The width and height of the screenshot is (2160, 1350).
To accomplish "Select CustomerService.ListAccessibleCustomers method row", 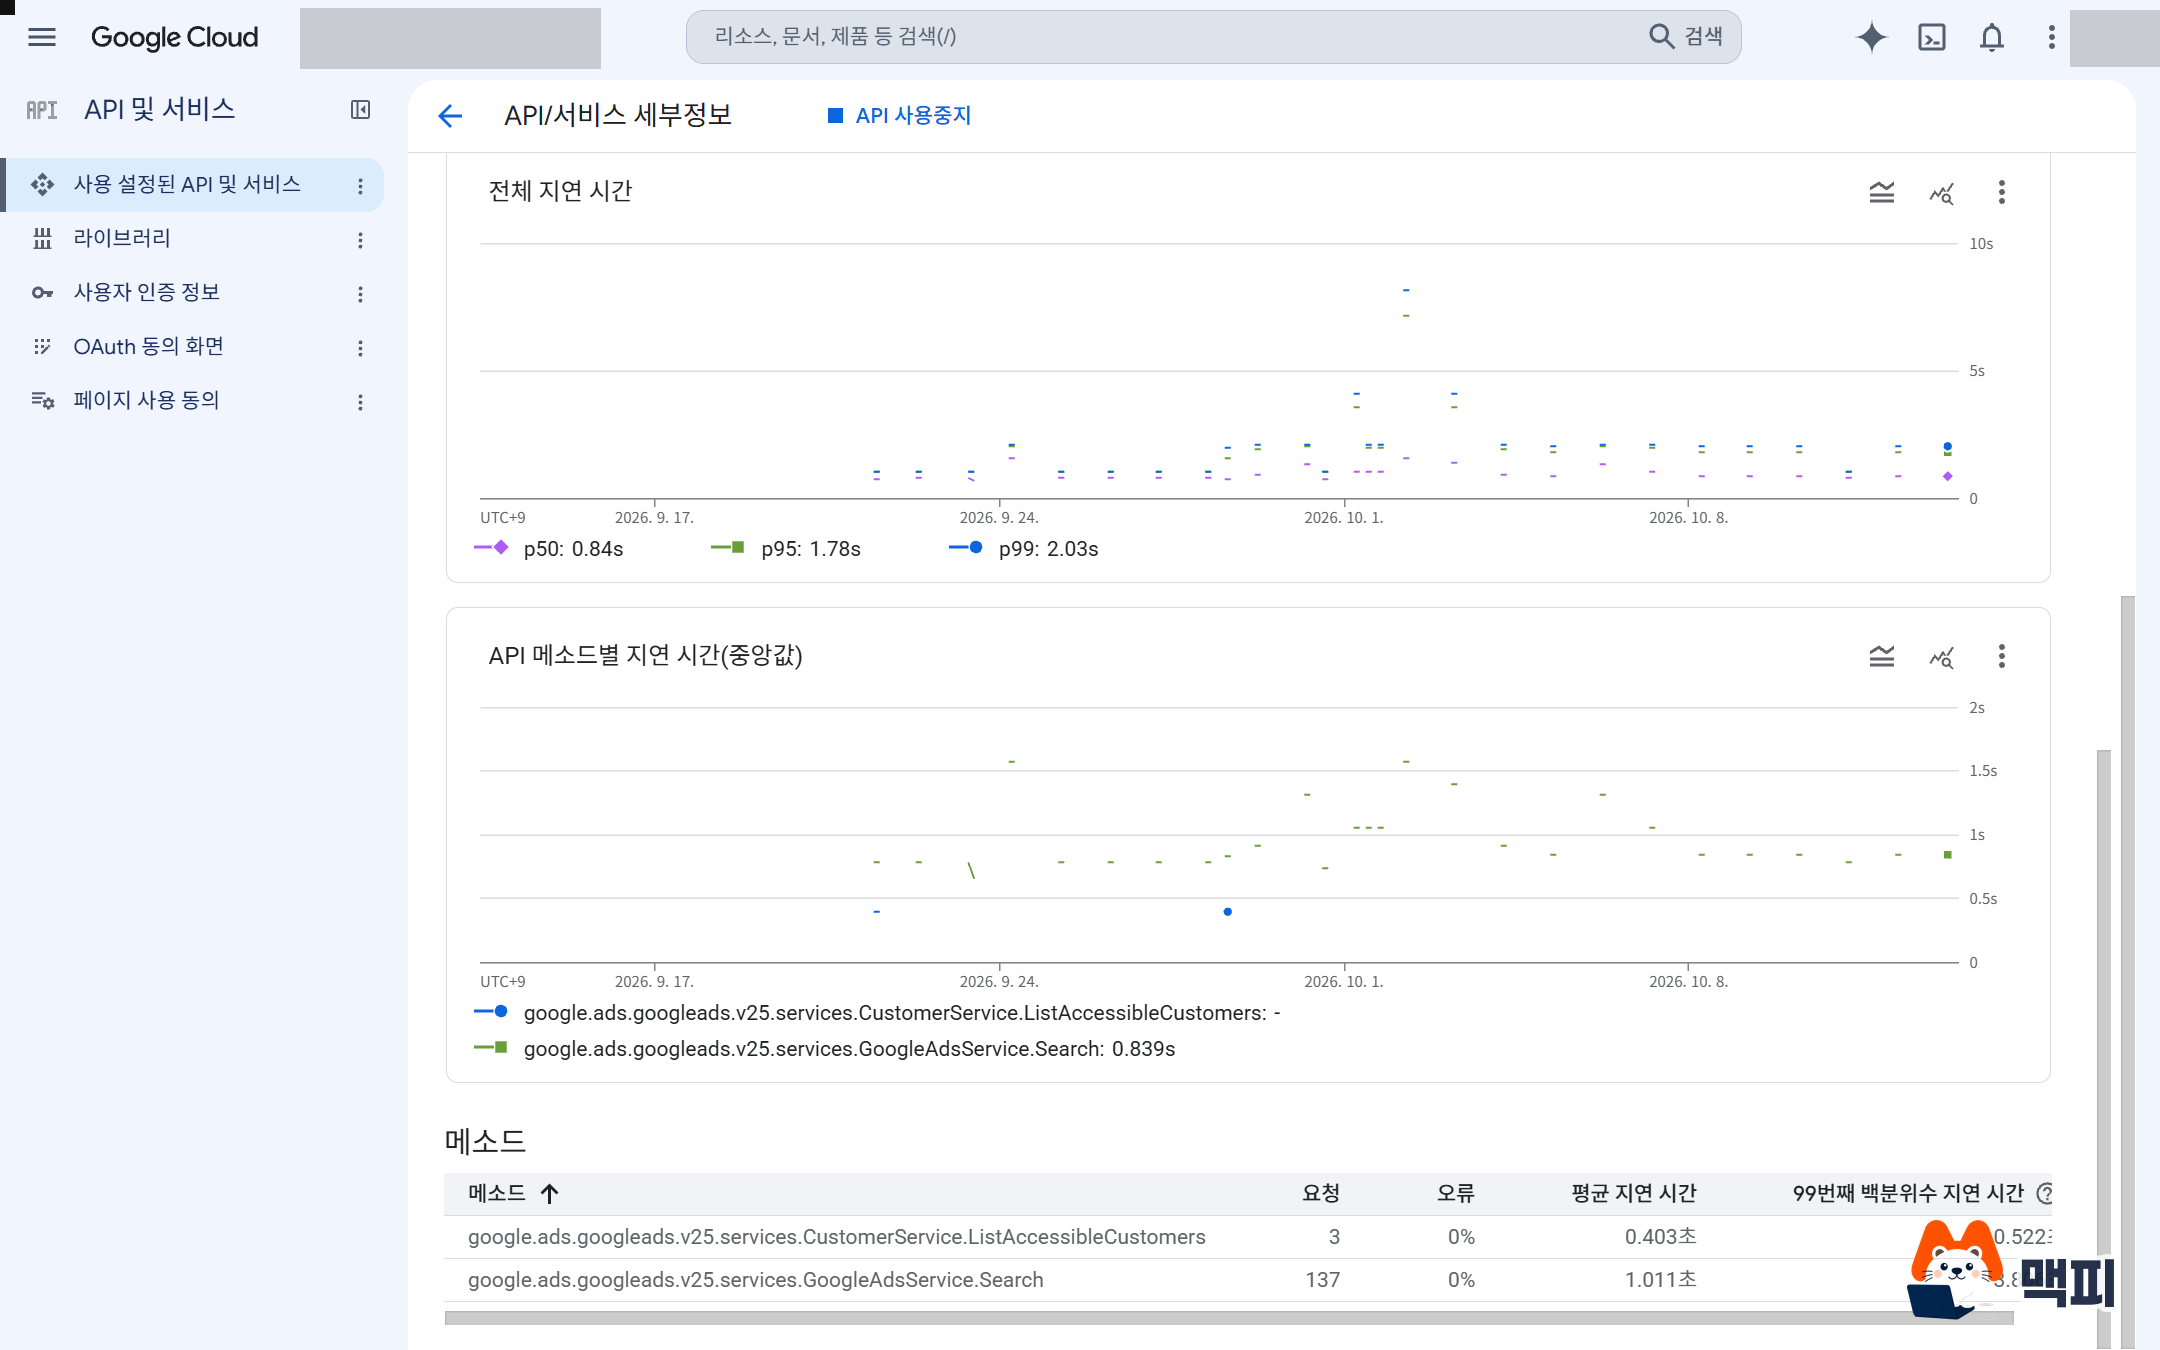I will (1248, 1237).
